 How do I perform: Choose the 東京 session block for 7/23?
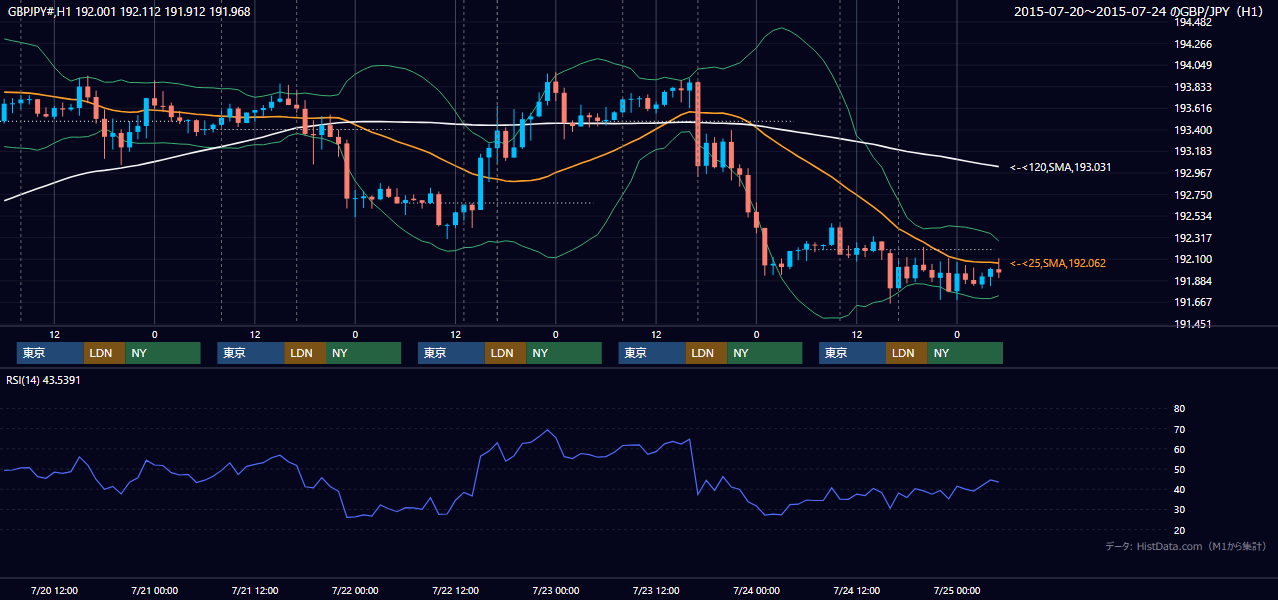point(652,353)
